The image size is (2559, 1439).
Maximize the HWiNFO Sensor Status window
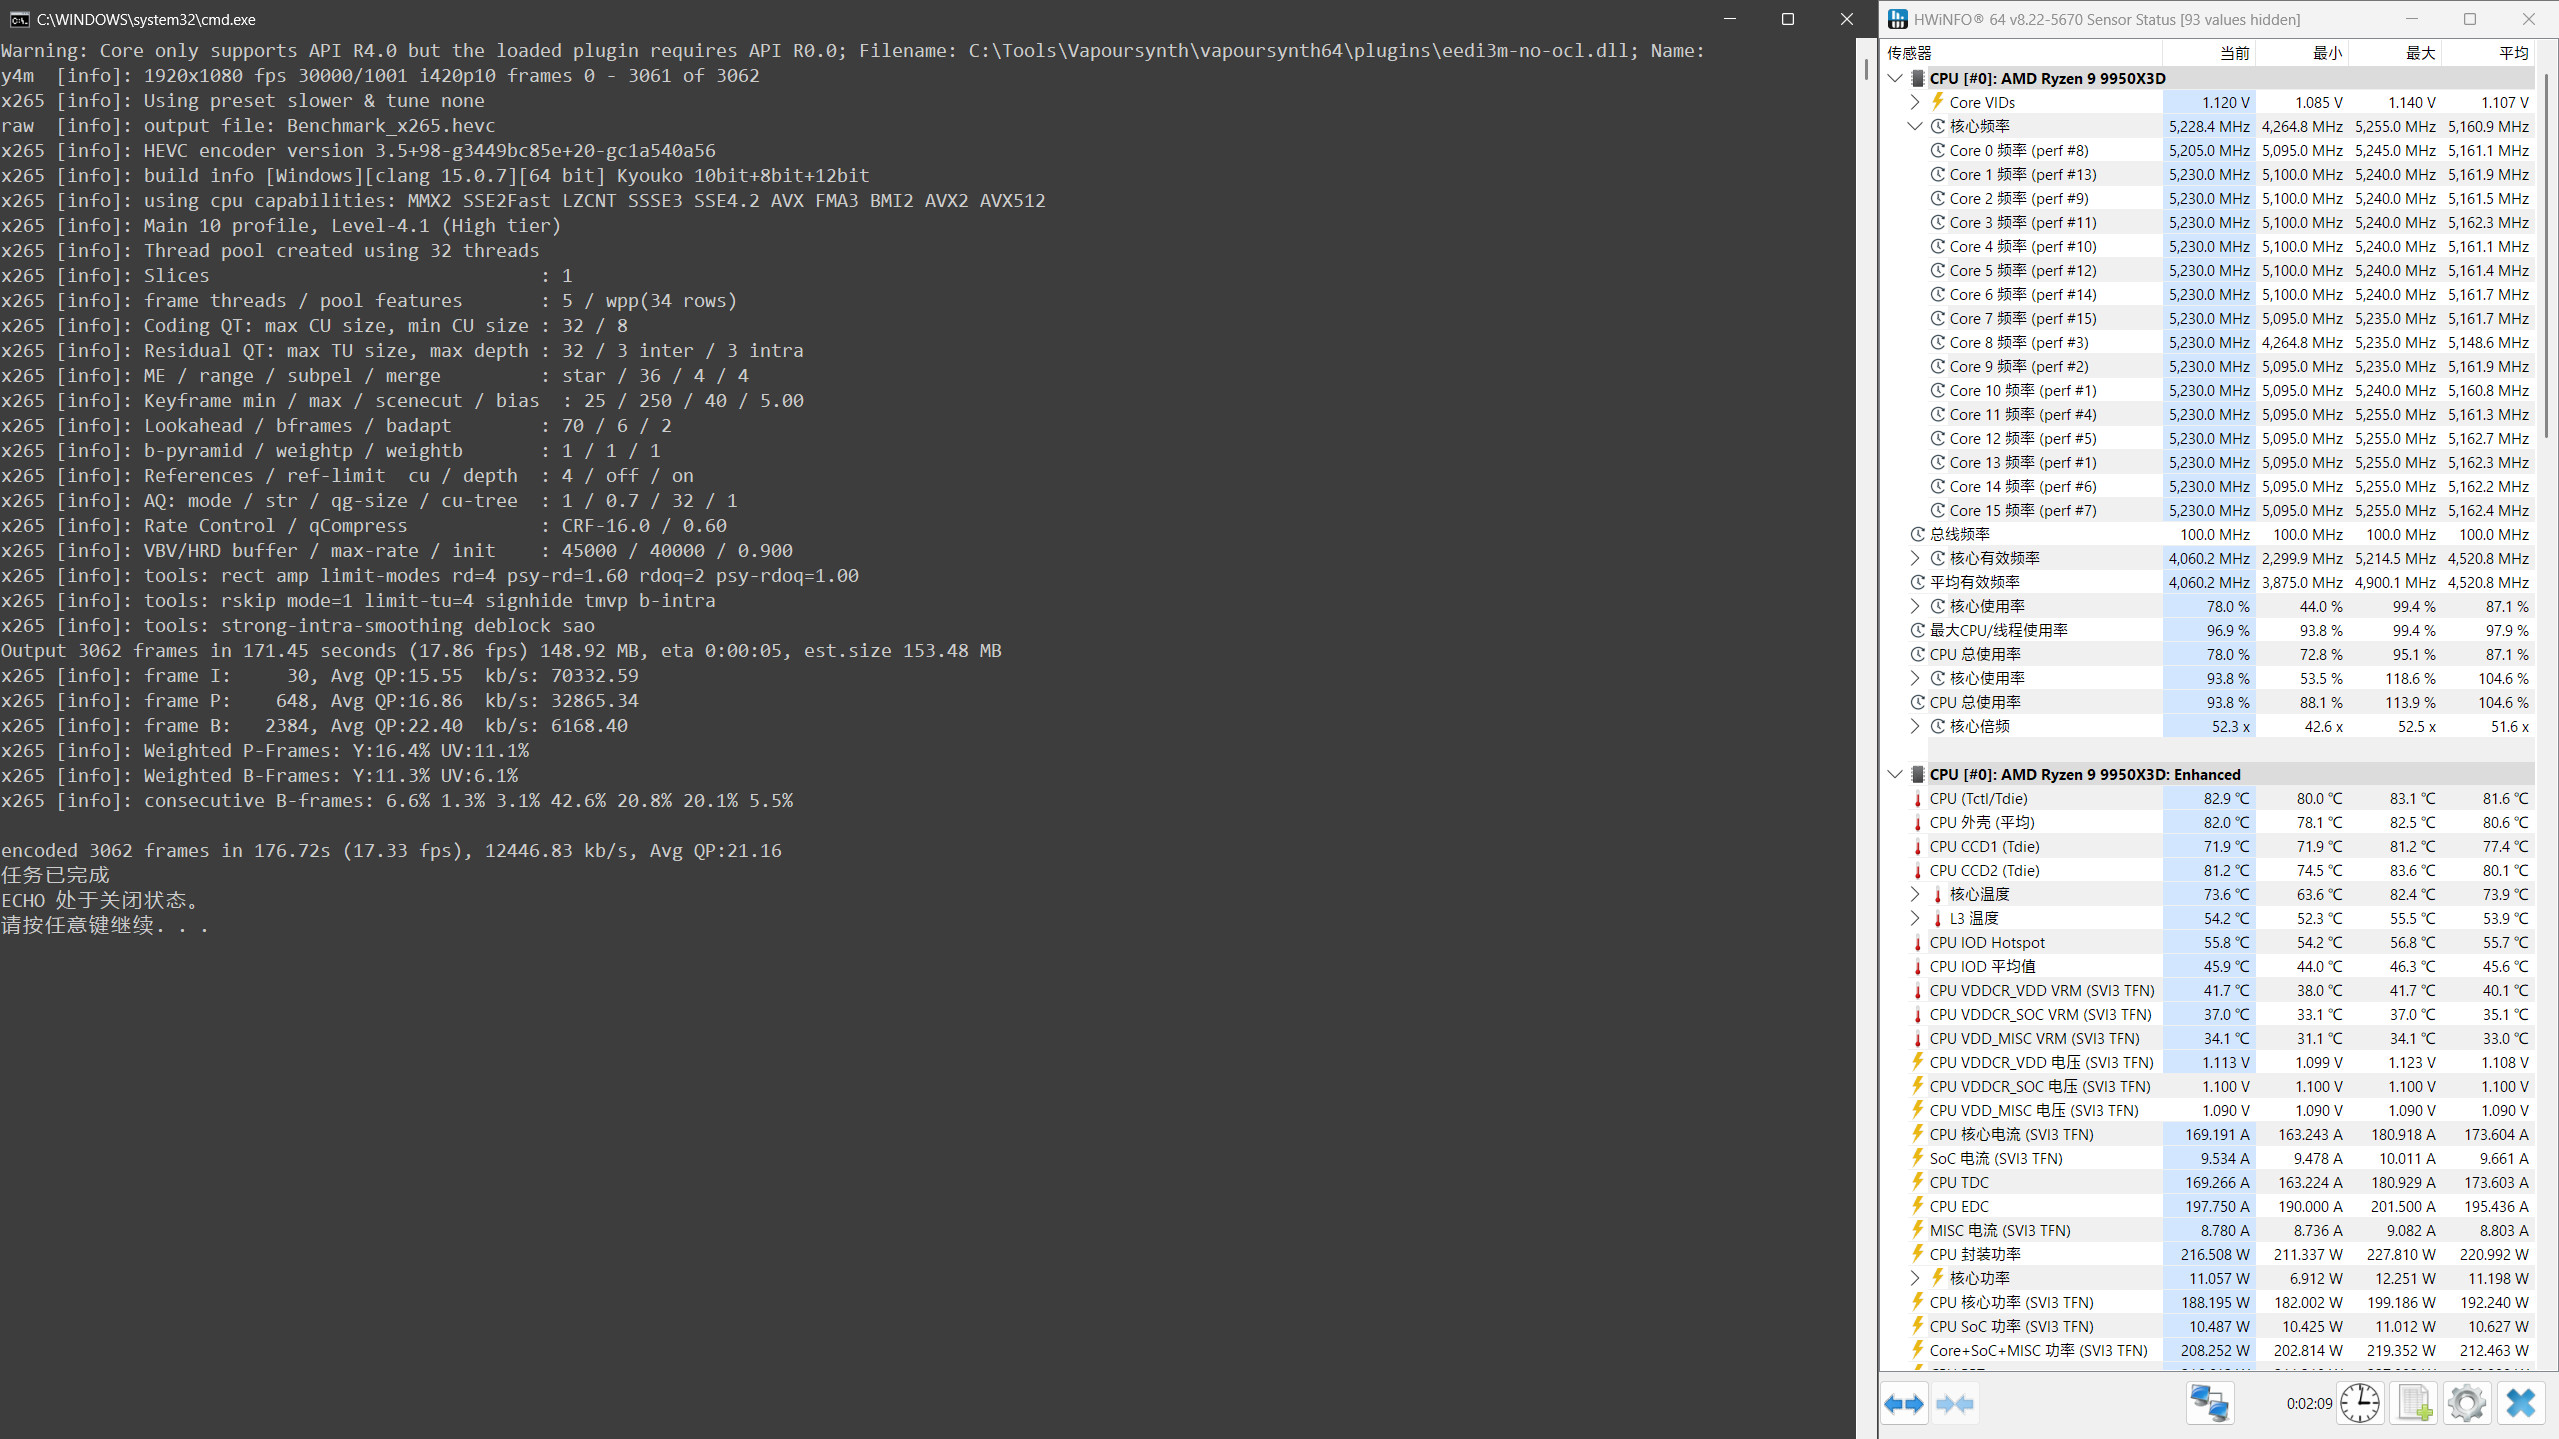click(2469, 19)
